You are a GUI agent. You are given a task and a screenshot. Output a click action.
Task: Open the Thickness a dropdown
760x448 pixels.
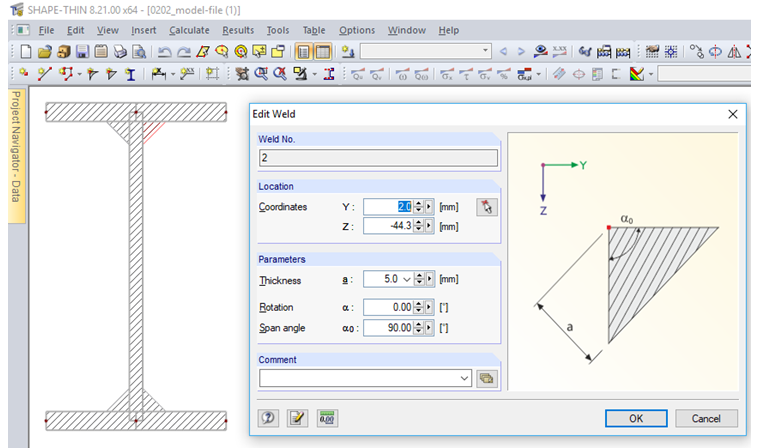coord(407,279)
